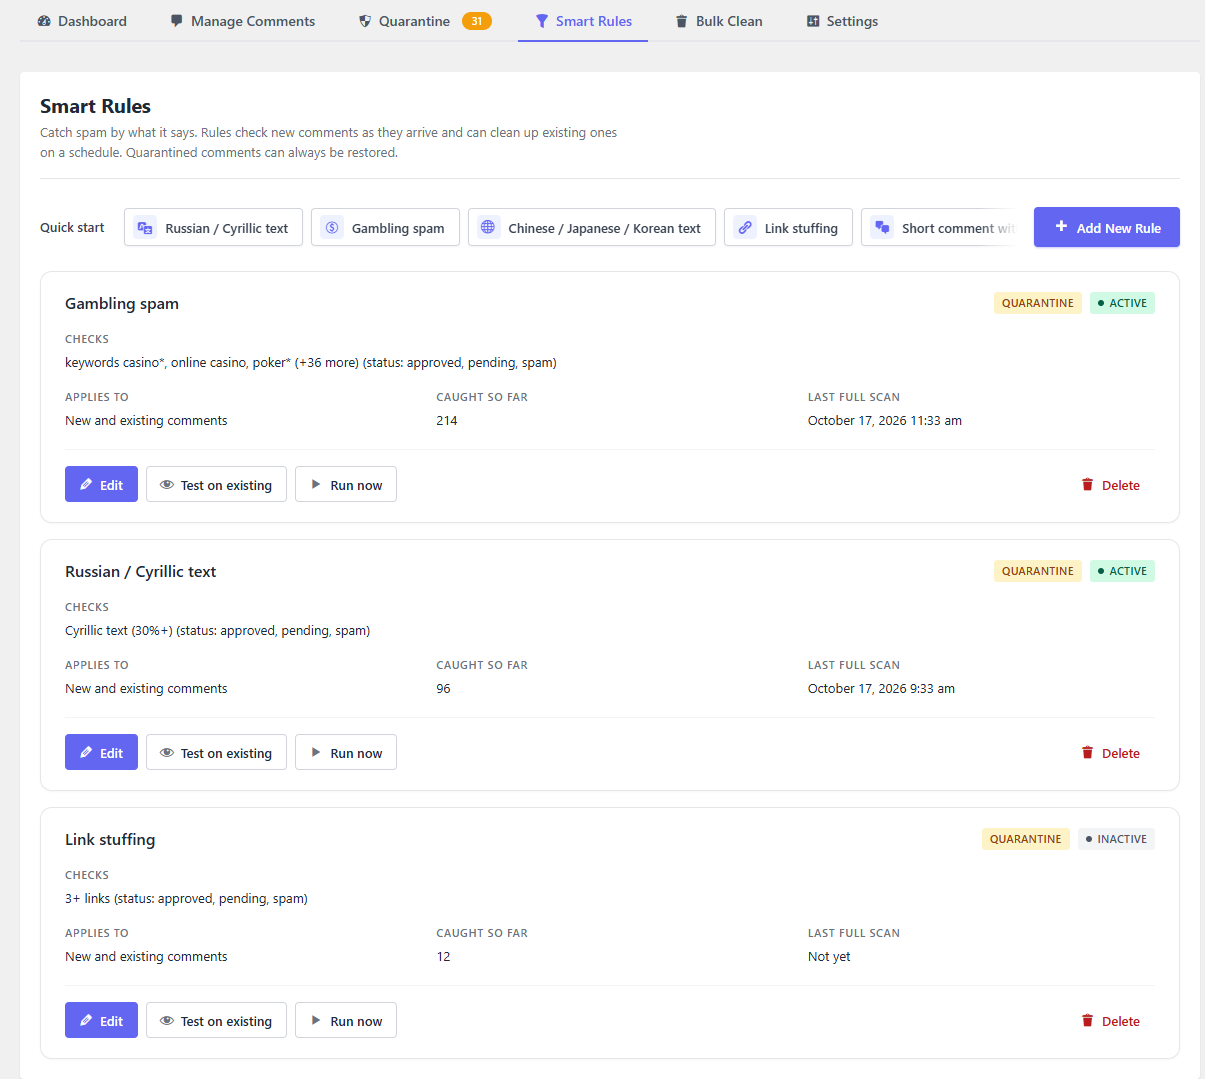Click the Russian / Cyrillic text rule title
The height and width of the screenshot is (1079, 1205).
(140, 572)
